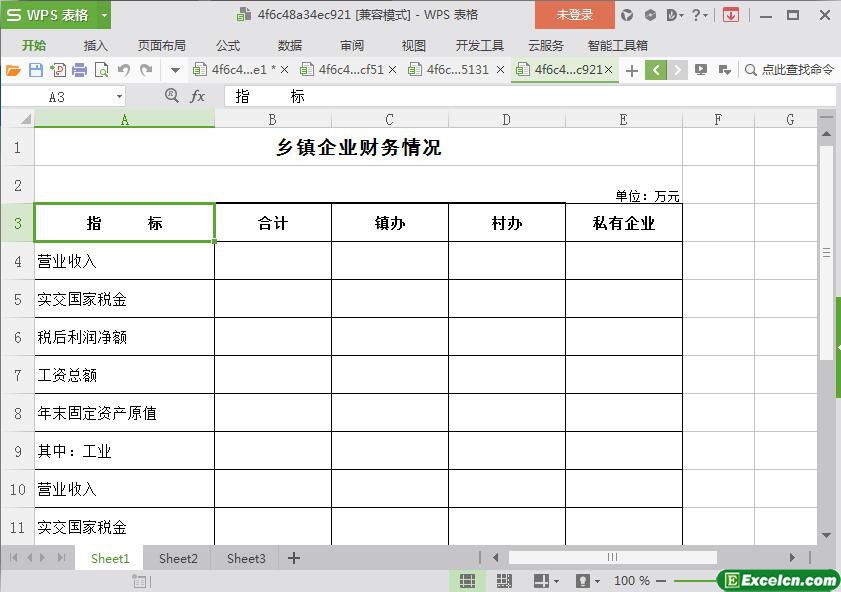Open the 云服务 ribbon tab

545,46
